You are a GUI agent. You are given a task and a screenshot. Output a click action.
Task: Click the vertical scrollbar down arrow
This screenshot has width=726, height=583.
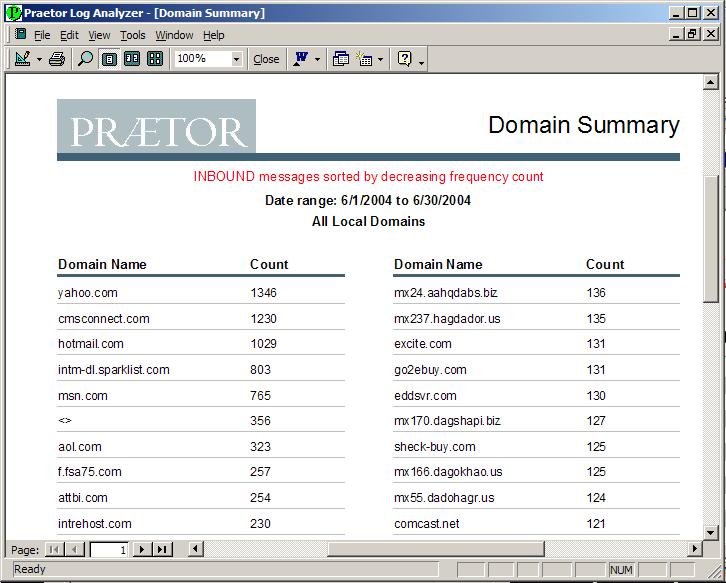point(710,532)
